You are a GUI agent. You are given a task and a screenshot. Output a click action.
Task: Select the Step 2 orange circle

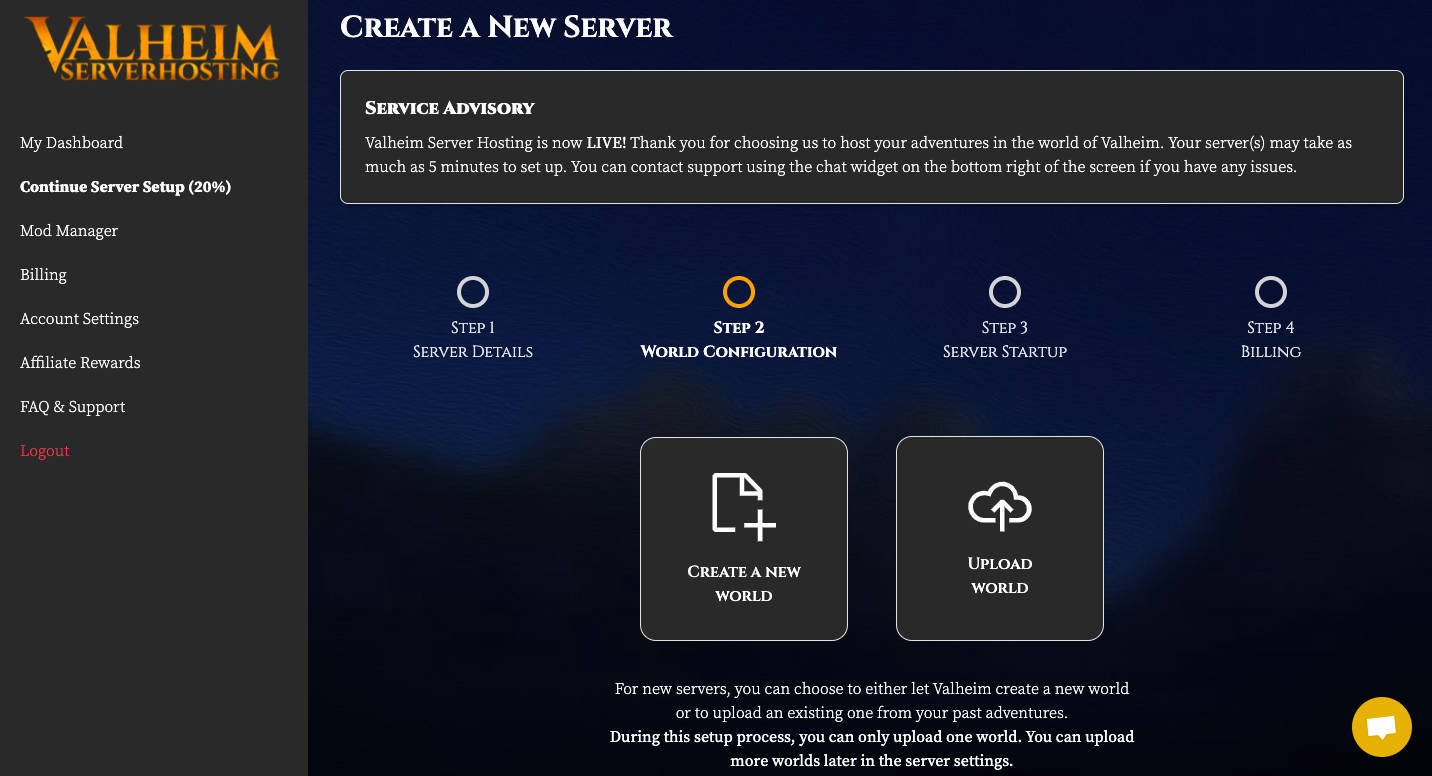click(x=738, y=292)
